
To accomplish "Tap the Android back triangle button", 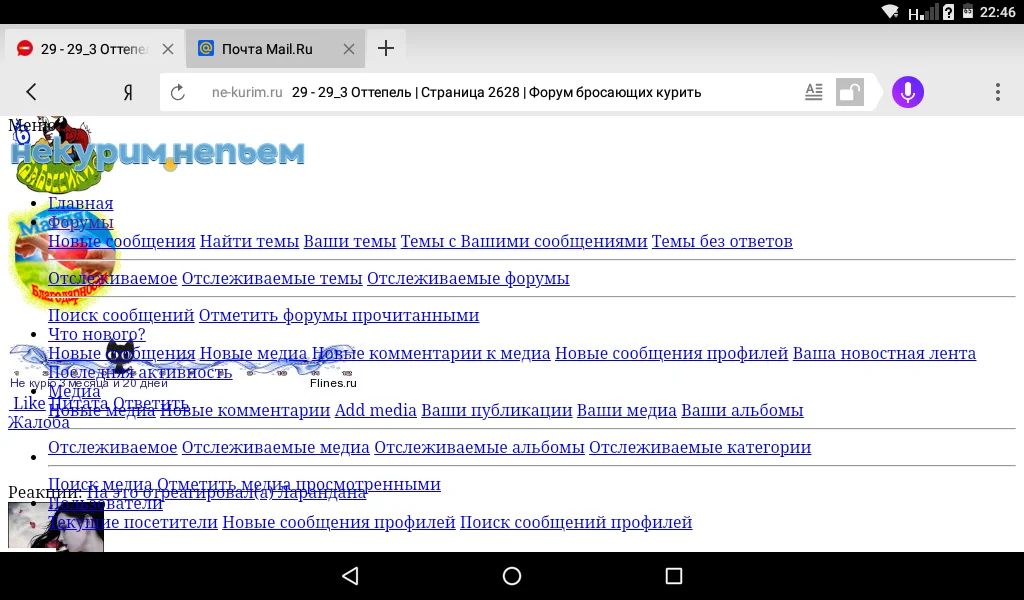I will pos(350,575).
